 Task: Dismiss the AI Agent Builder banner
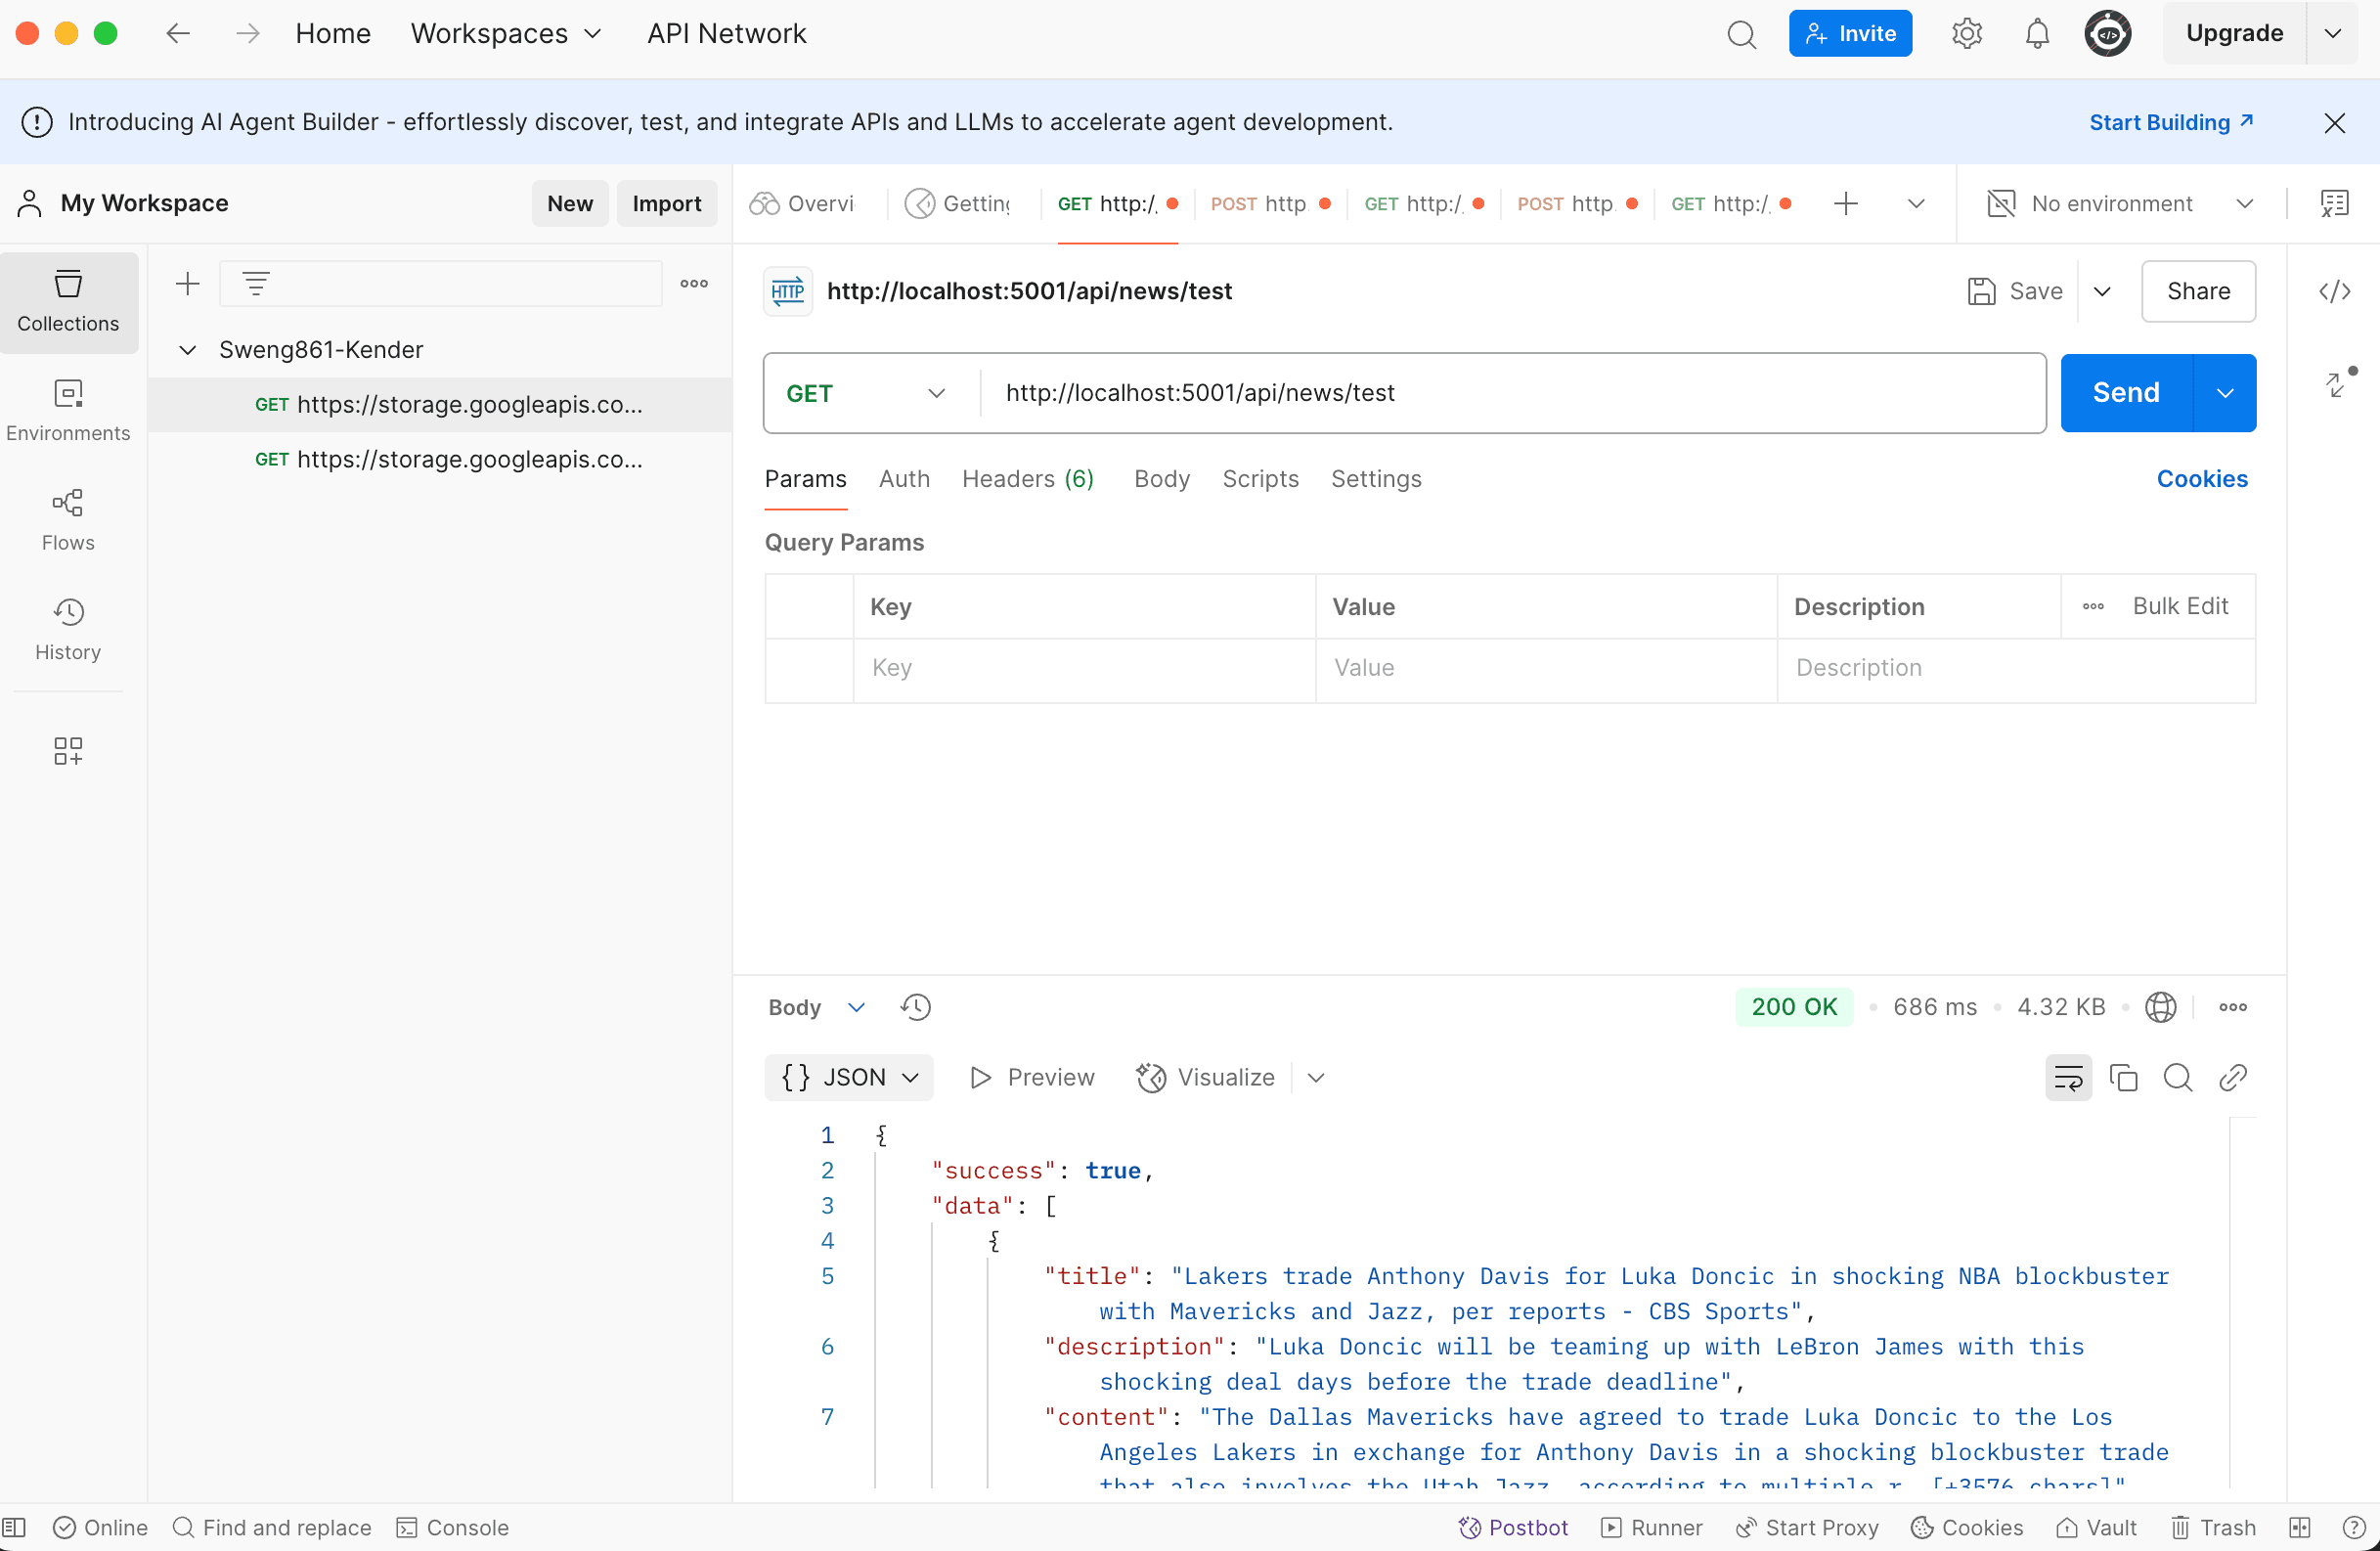[2334, 122]
